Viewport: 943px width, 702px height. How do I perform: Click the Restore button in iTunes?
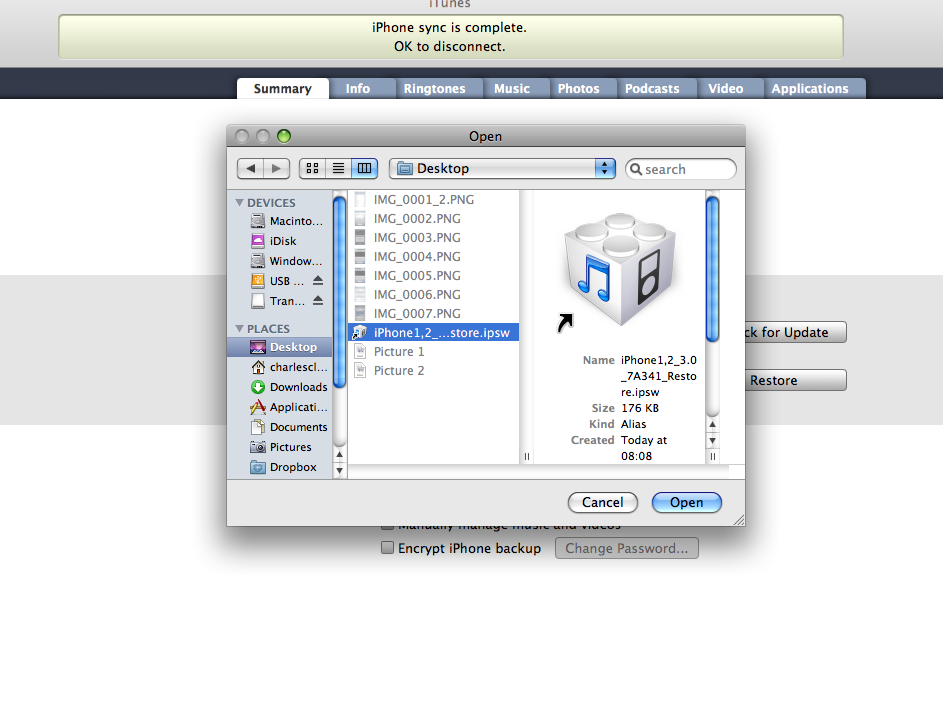(x=796, y=380)
